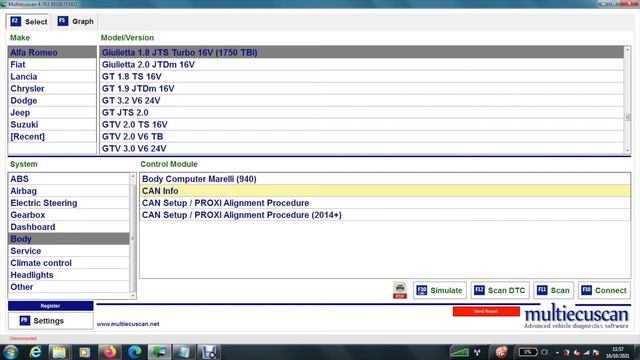Click the Simulate button
Viewport: 640px width, 360px height.
[x=440, y=290]
